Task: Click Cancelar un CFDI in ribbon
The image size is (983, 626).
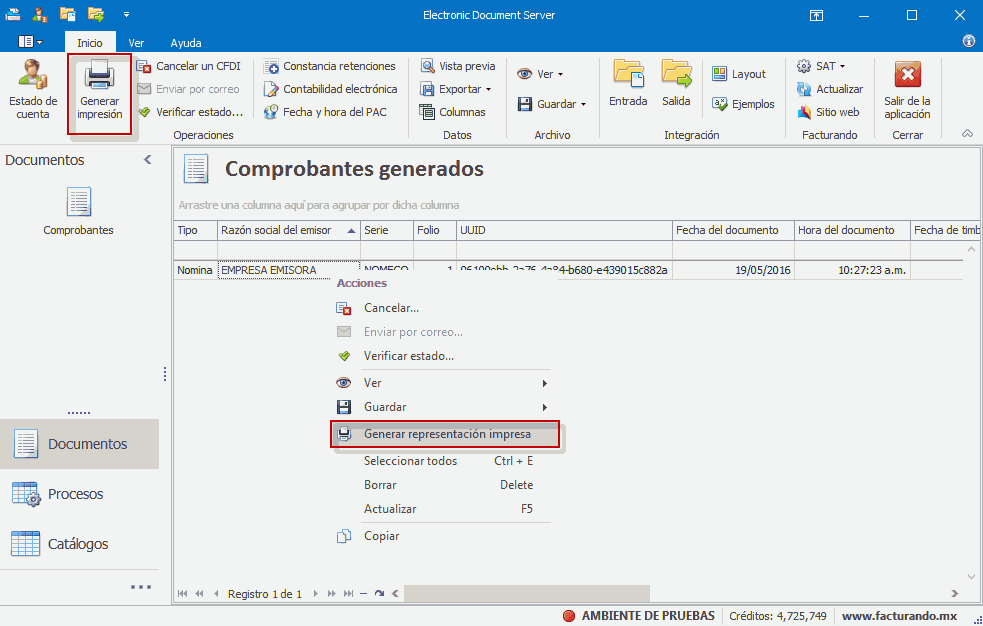Action: pyautogui.click(x=189, y=66)
